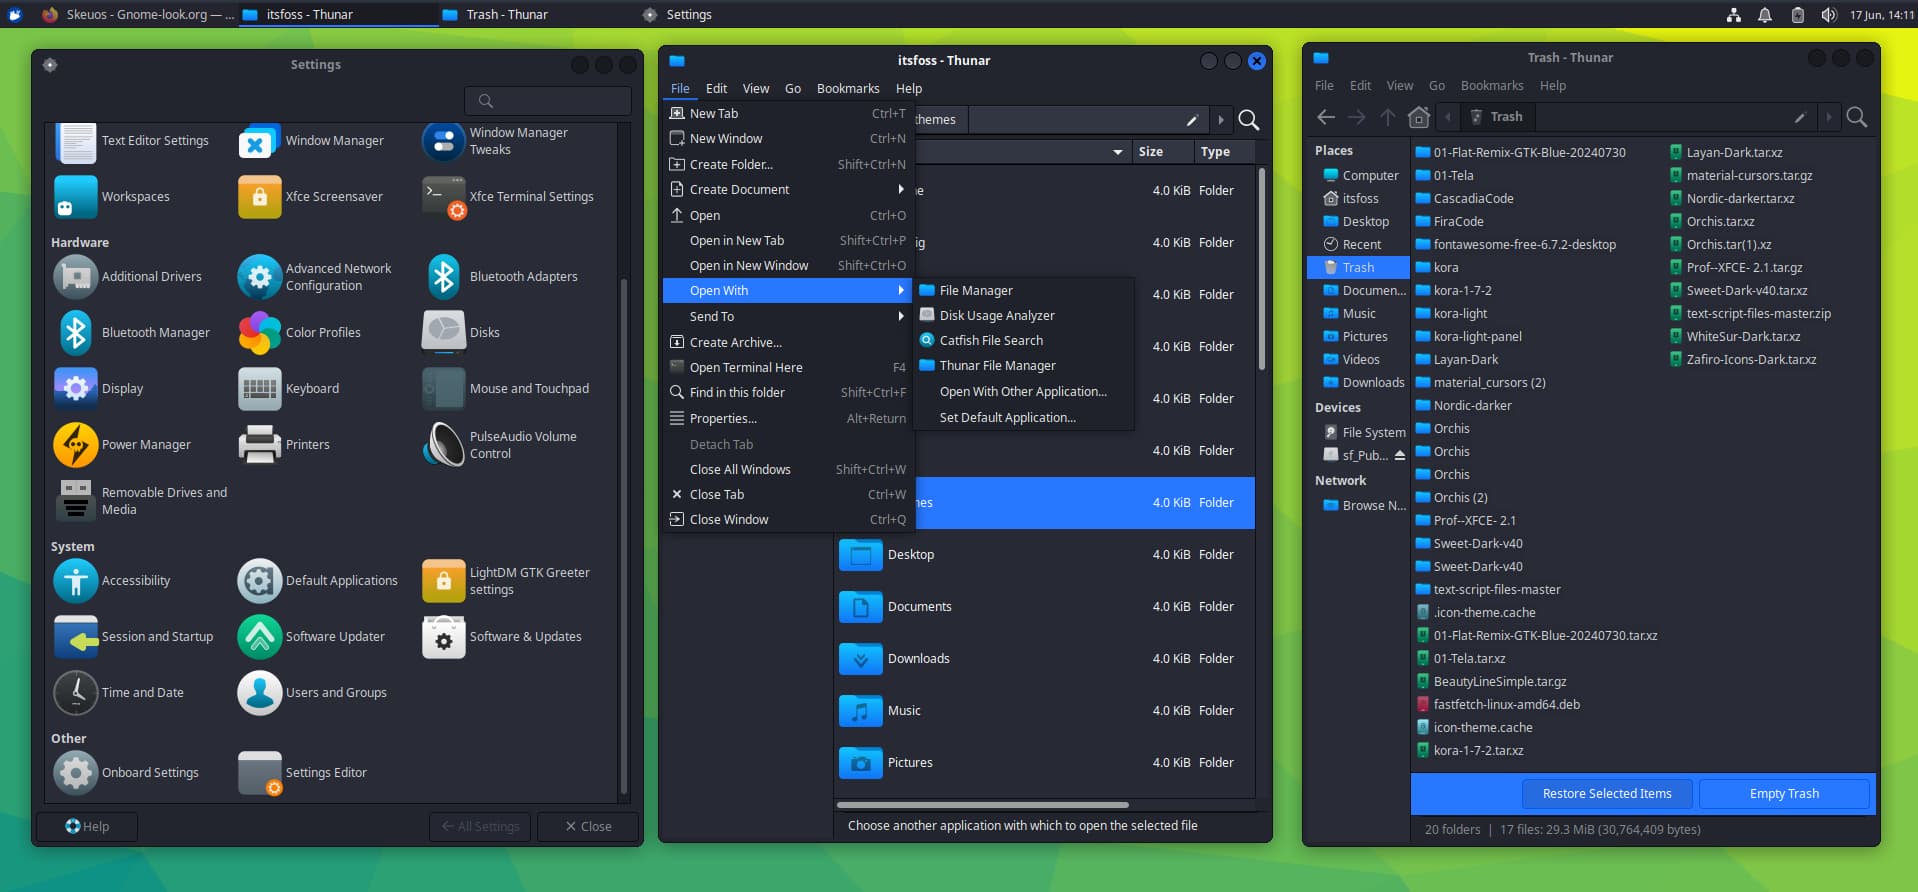Switch to Skeuos Gnome-look.org taskbar window
This screenshot has height=892, width=1918.
pyautogui.click(x=136, y=15)
